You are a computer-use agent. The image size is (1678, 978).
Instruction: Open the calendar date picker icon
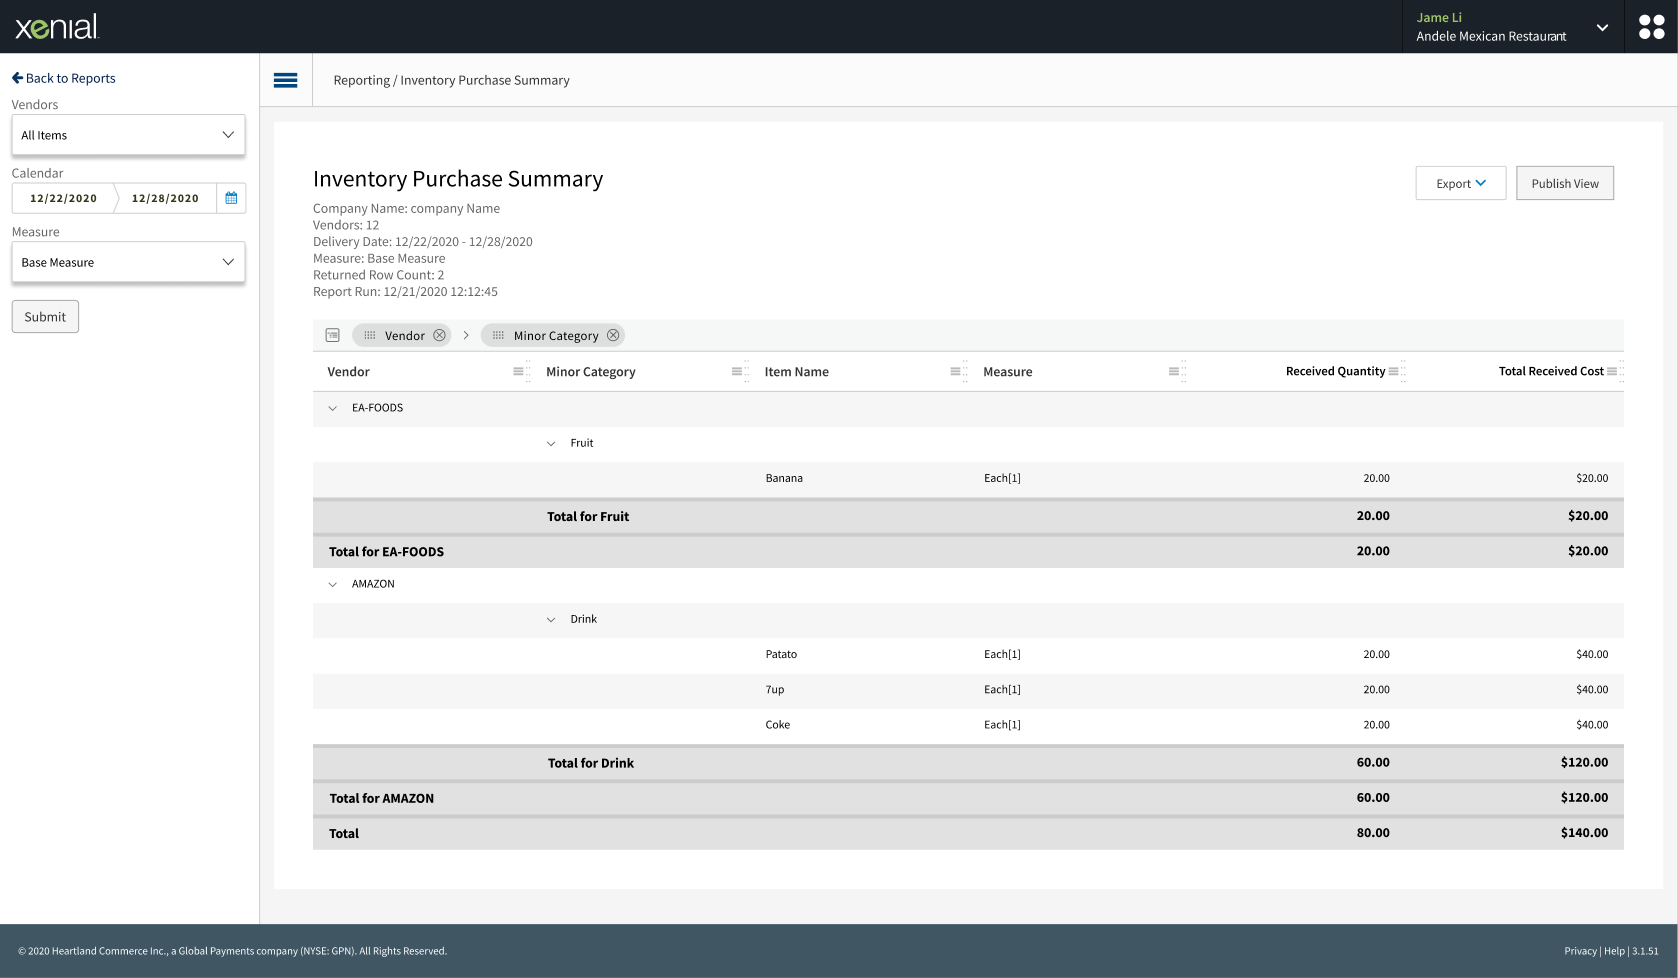click(231, 198)
